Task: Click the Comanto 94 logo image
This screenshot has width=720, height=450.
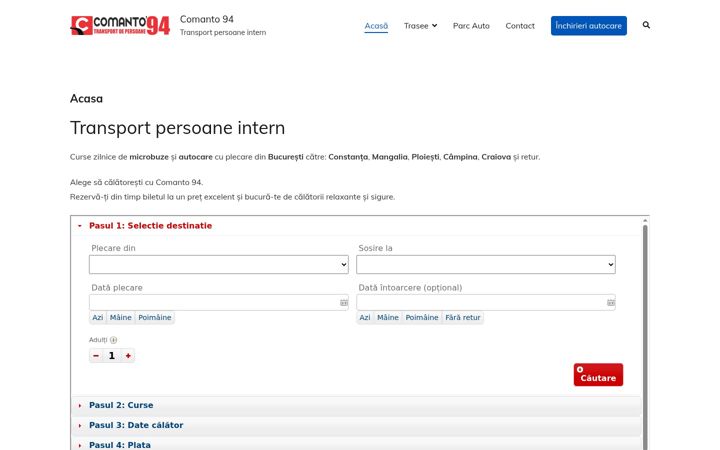Action: [x=120, y=26]
